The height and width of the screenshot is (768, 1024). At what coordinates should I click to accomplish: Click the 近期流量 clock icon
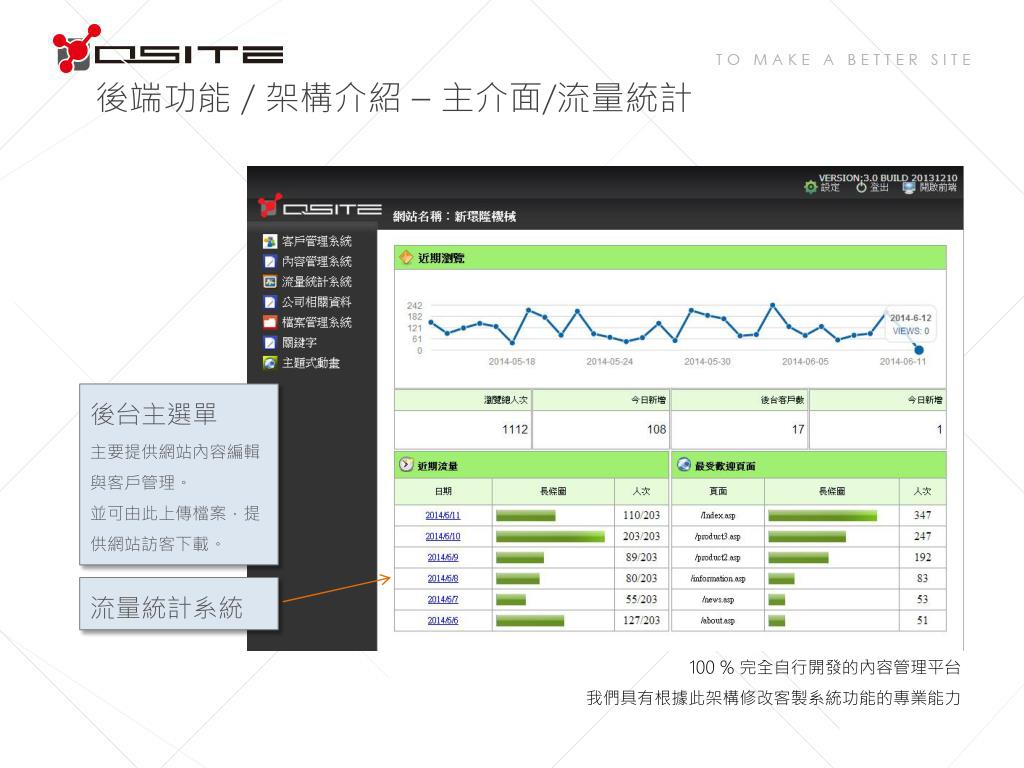click(x=406, y=464)
